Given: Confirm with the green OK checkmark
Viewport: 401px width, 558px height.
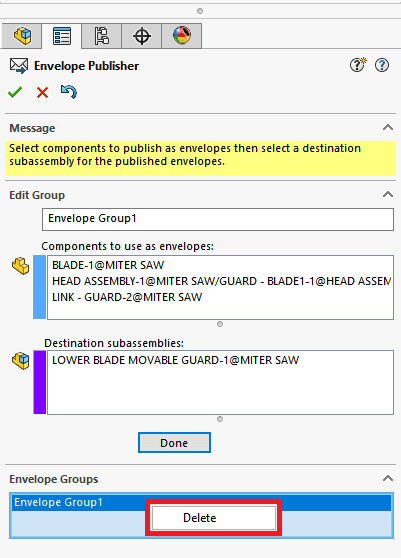Looking at the screenshot, I should [15, 93].
